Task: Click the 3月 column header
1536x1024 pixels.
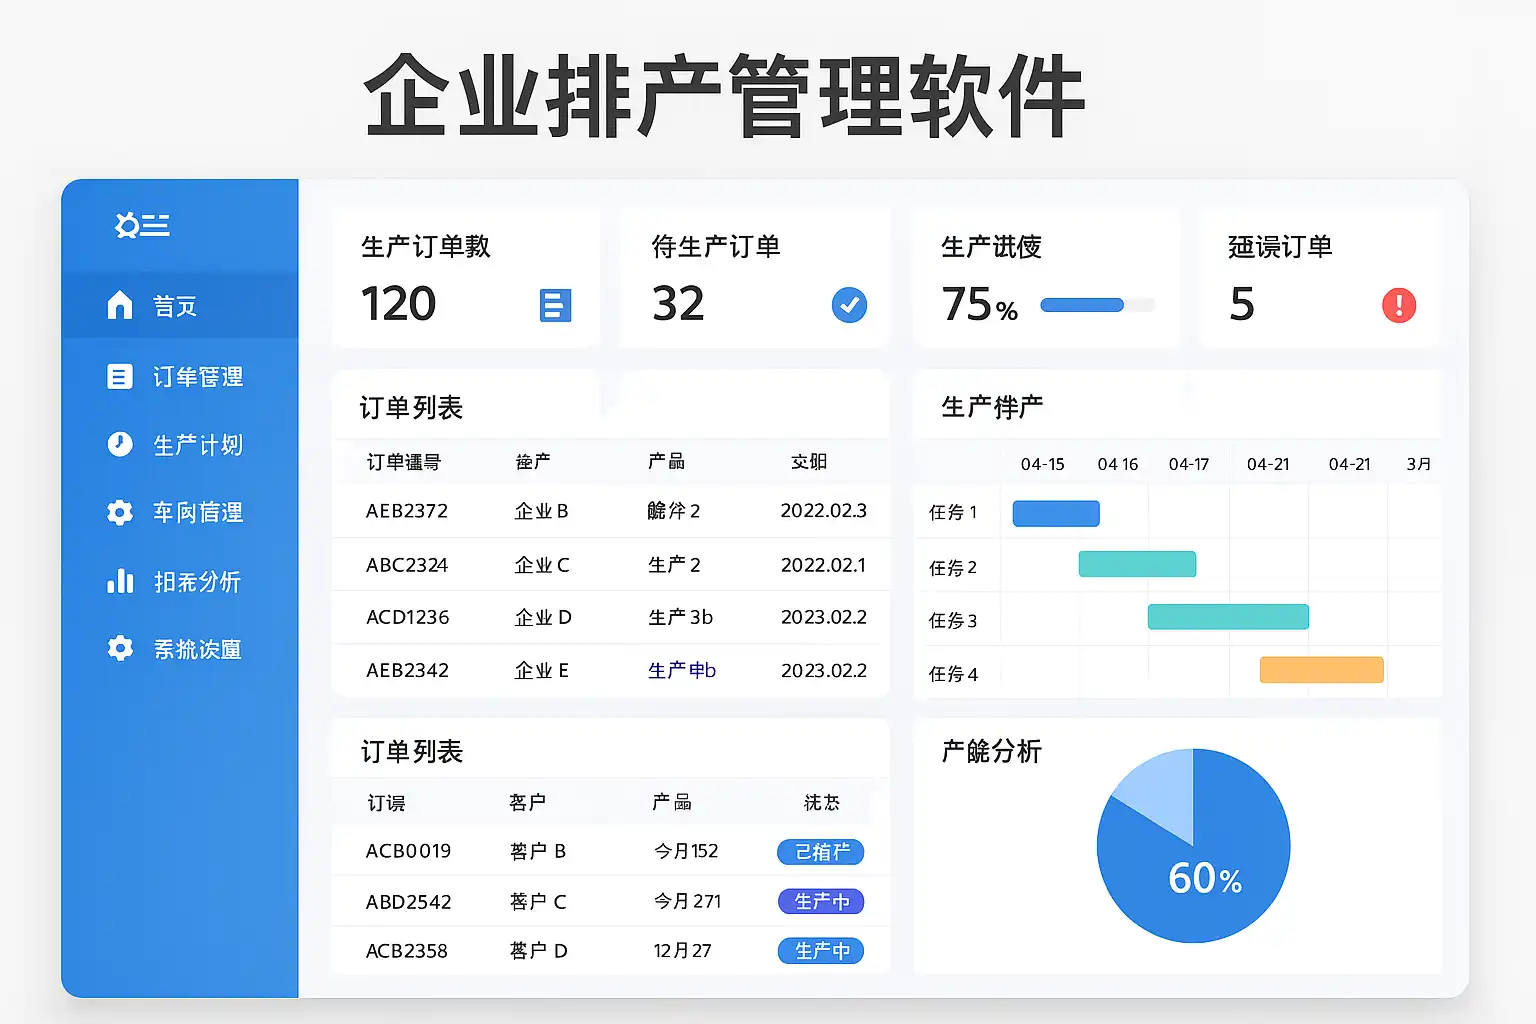Action: point(1418,464)
